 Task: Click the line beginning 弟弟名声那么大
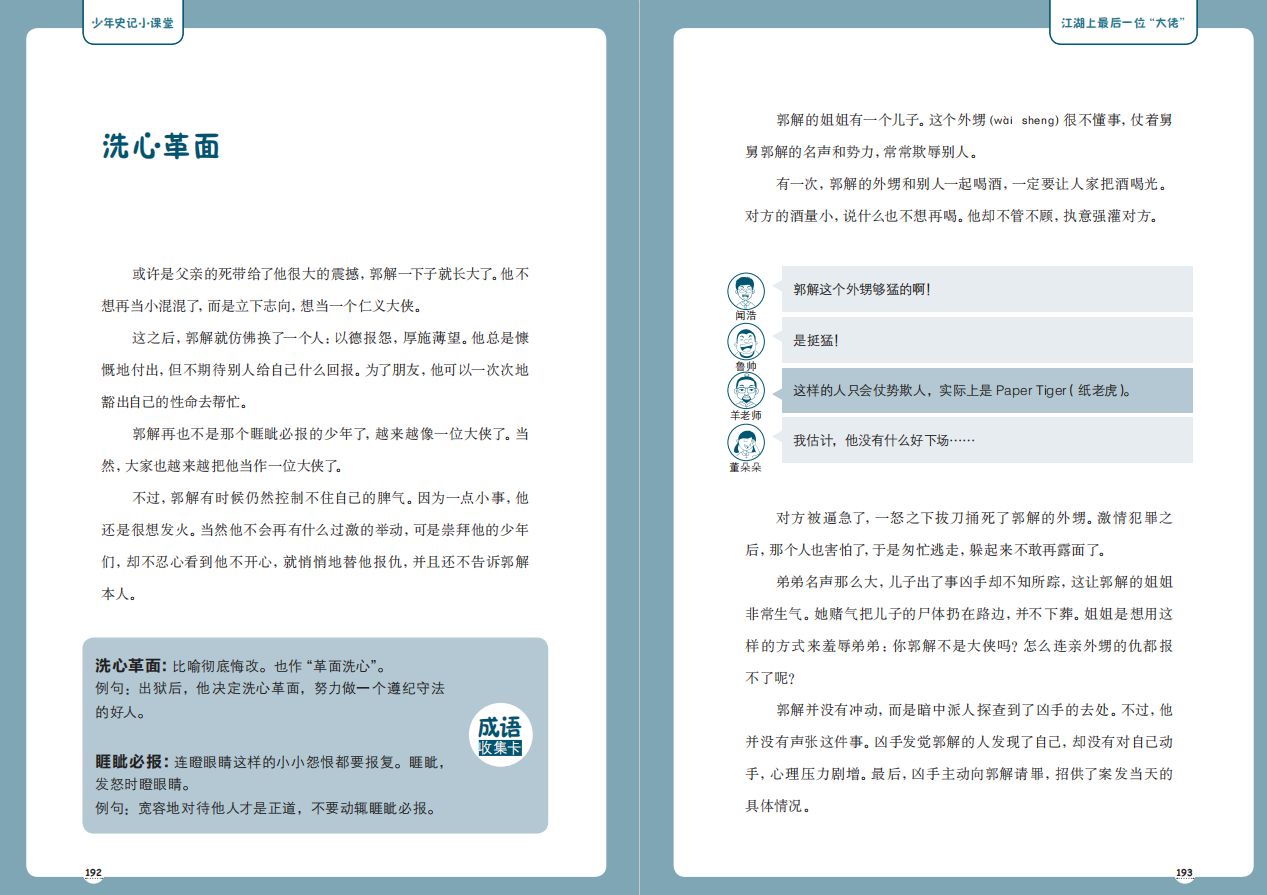[975, 582]
